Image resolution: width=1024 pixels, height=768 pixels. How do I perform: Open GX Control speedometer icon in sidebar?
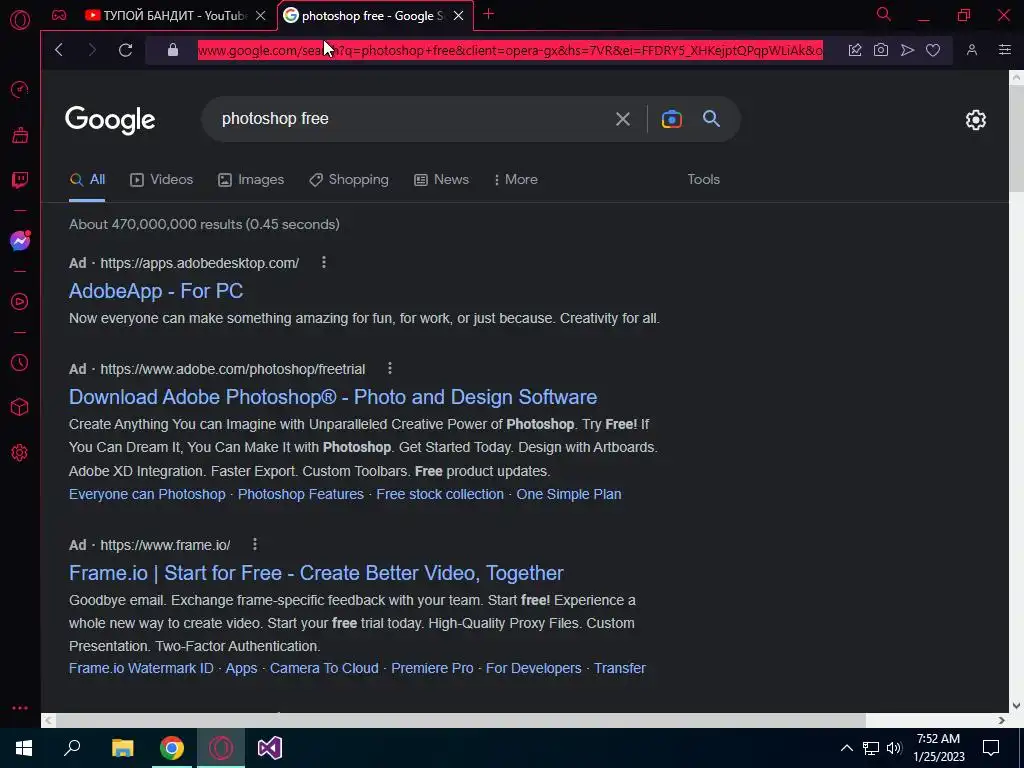click(x=20, y=89)
